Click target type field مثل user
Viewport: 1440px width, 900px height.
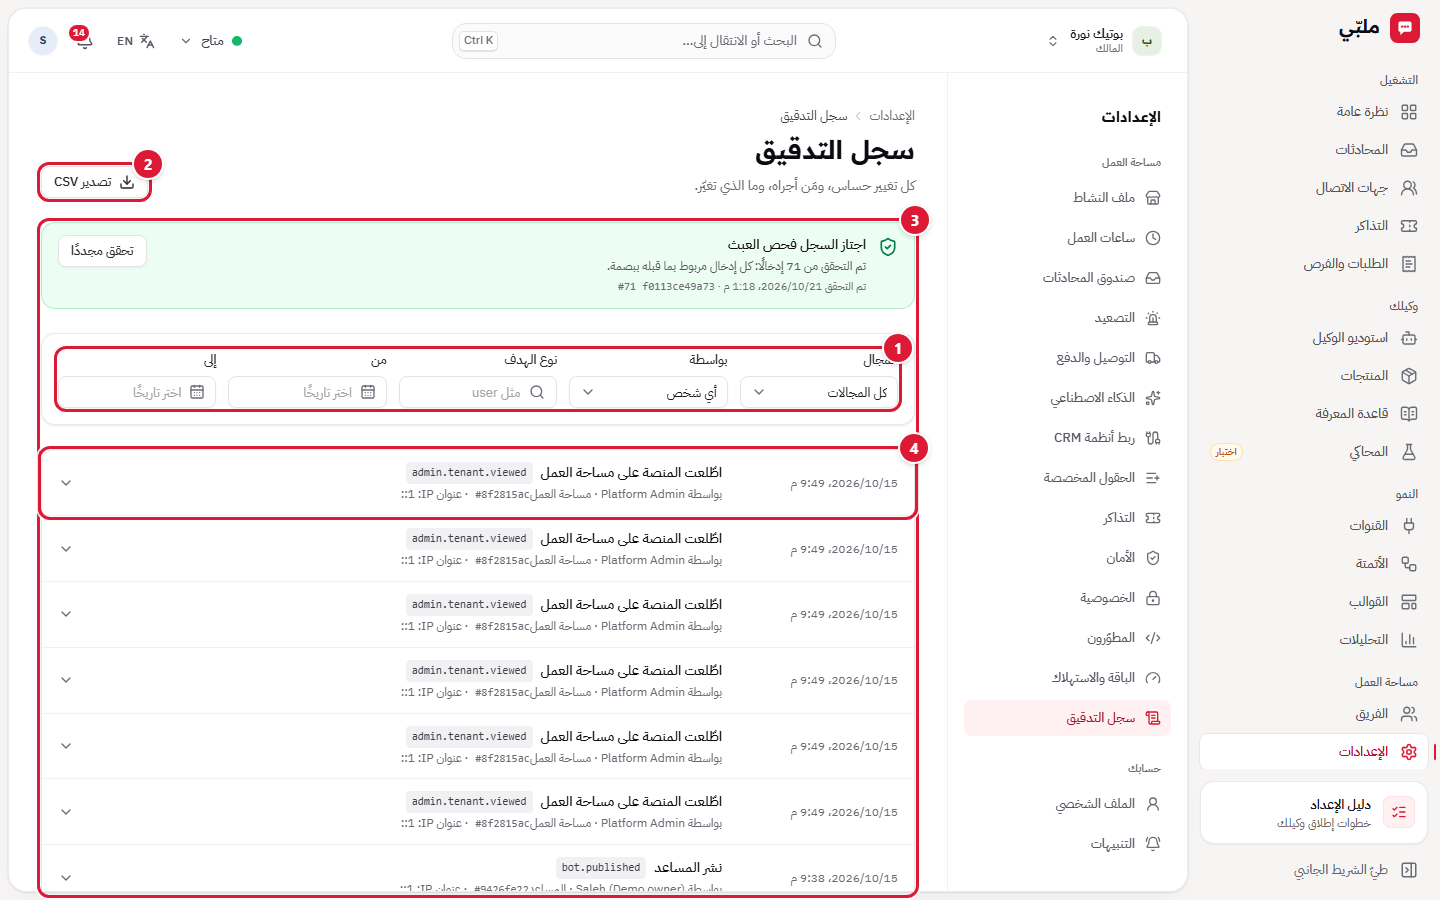pos(478,392)
